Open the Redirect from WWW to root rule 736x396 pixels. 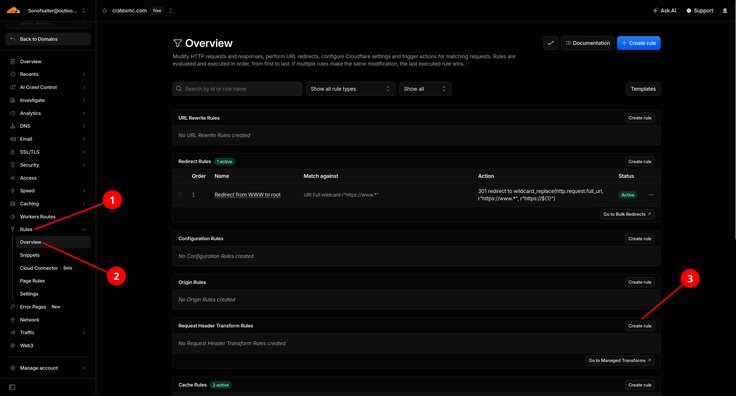tap(247, 195)
